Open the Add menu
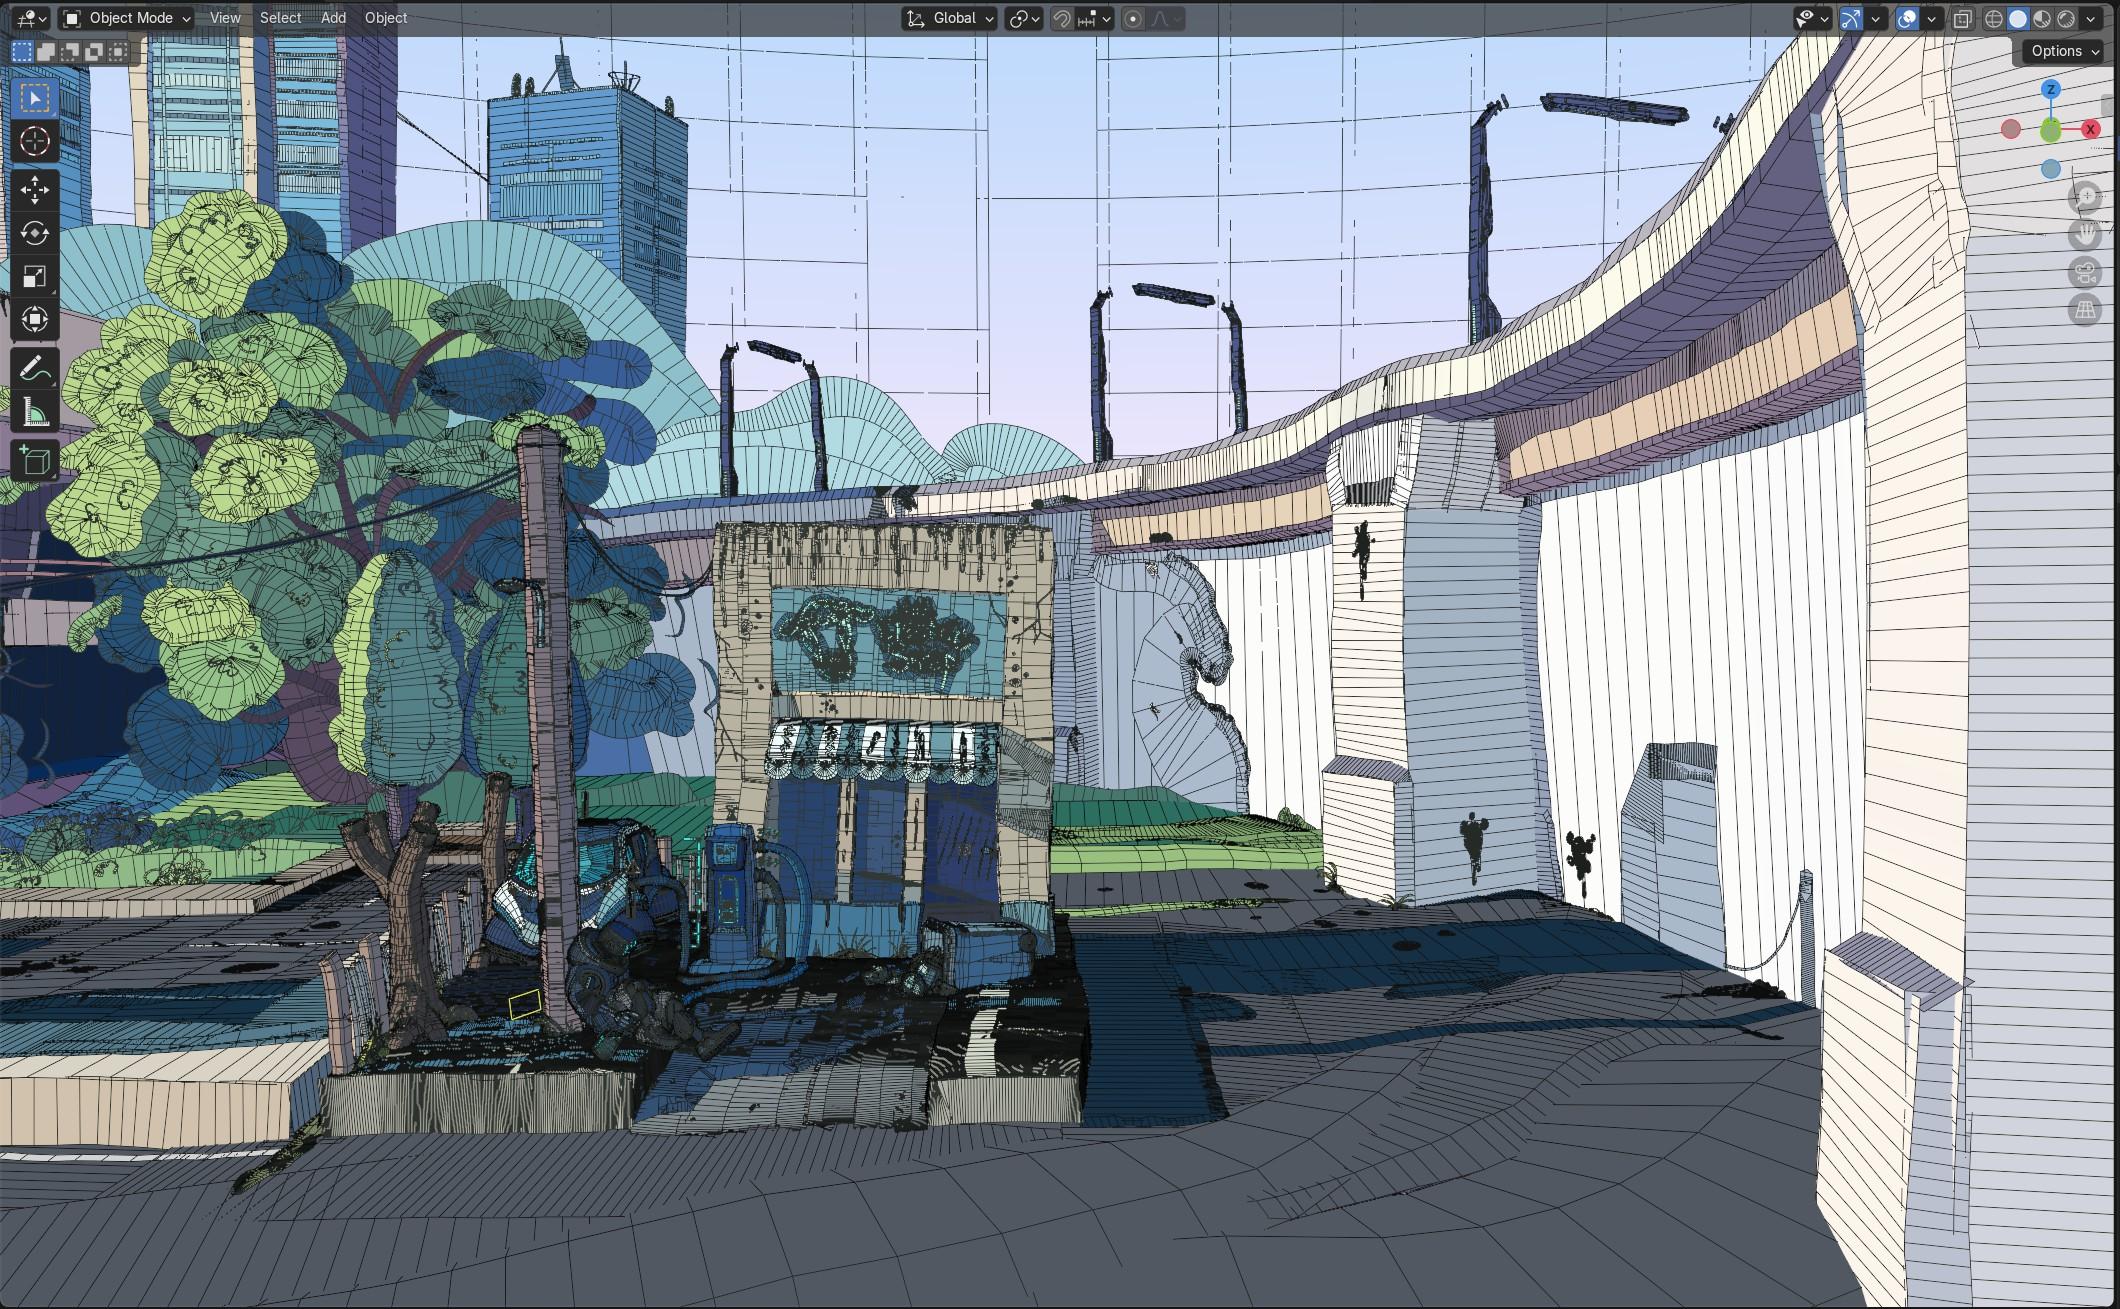The width and height of the screenshot is (2120, 1309). 333,18
